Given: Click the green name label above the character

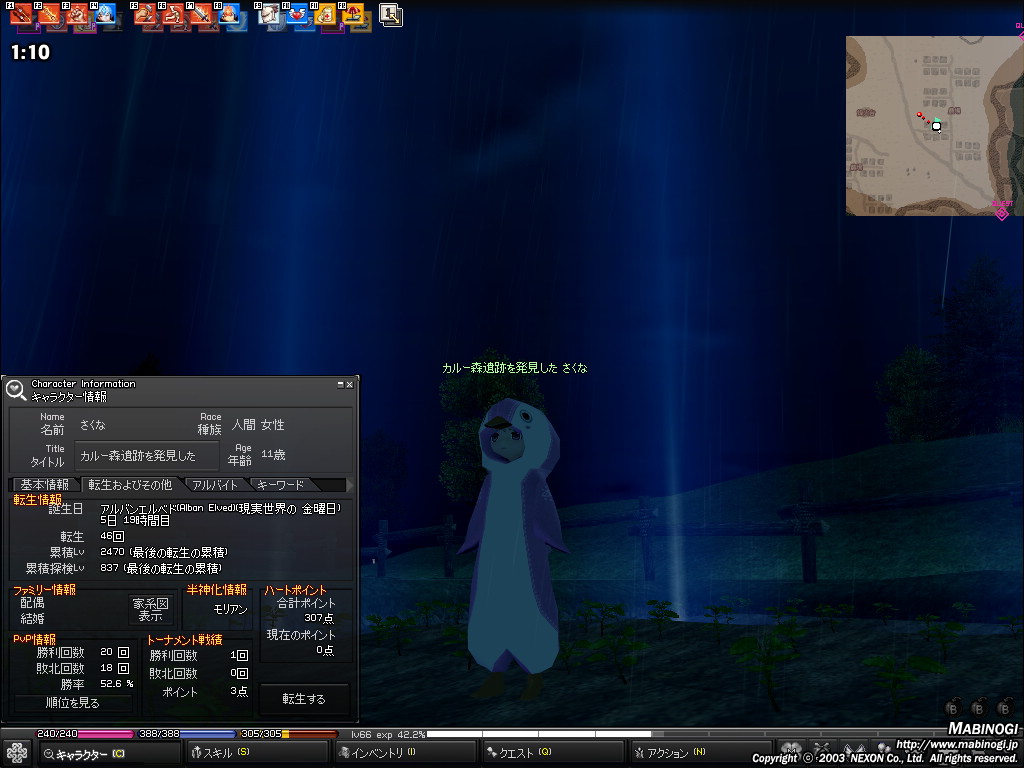Looking at the screenshot, I should (515, 368).
